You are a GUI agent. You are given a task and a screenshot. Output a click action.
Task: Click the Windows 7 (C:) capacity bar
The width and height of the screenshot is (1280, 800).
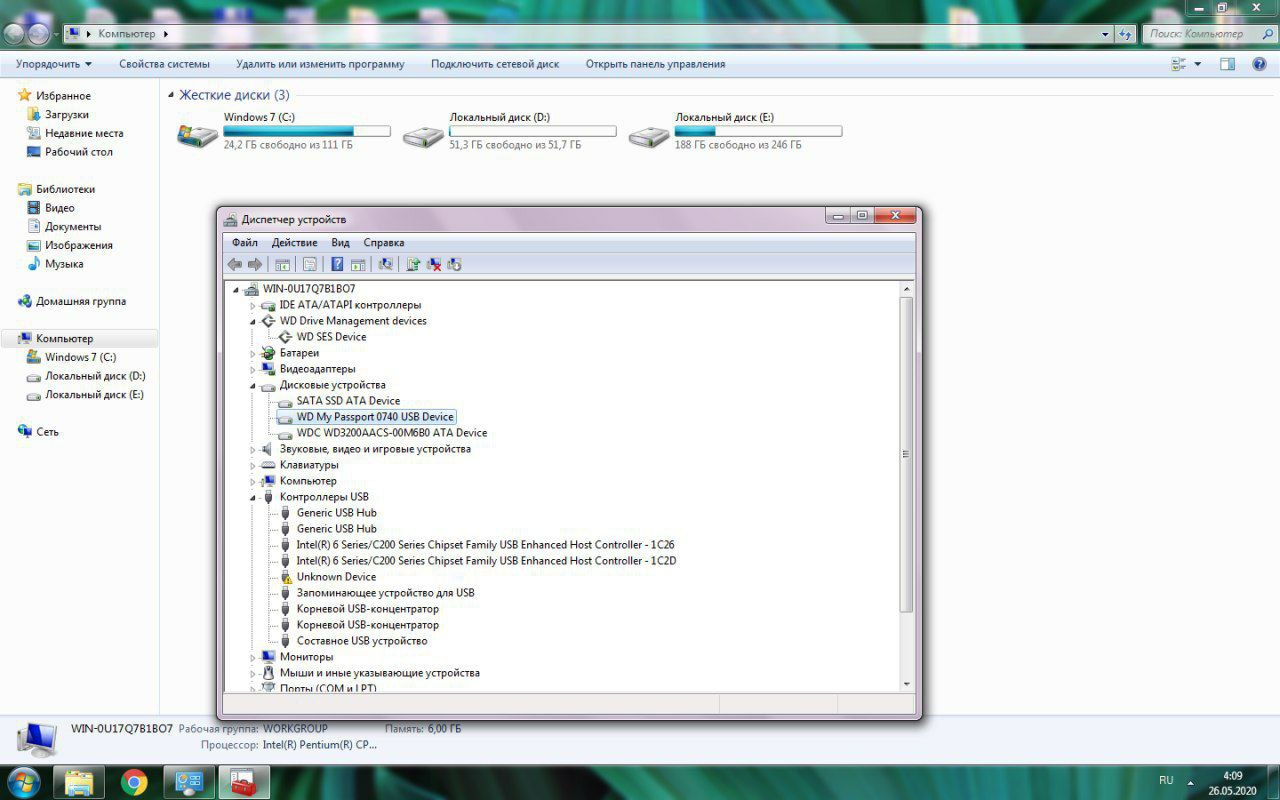pos(307,131)
